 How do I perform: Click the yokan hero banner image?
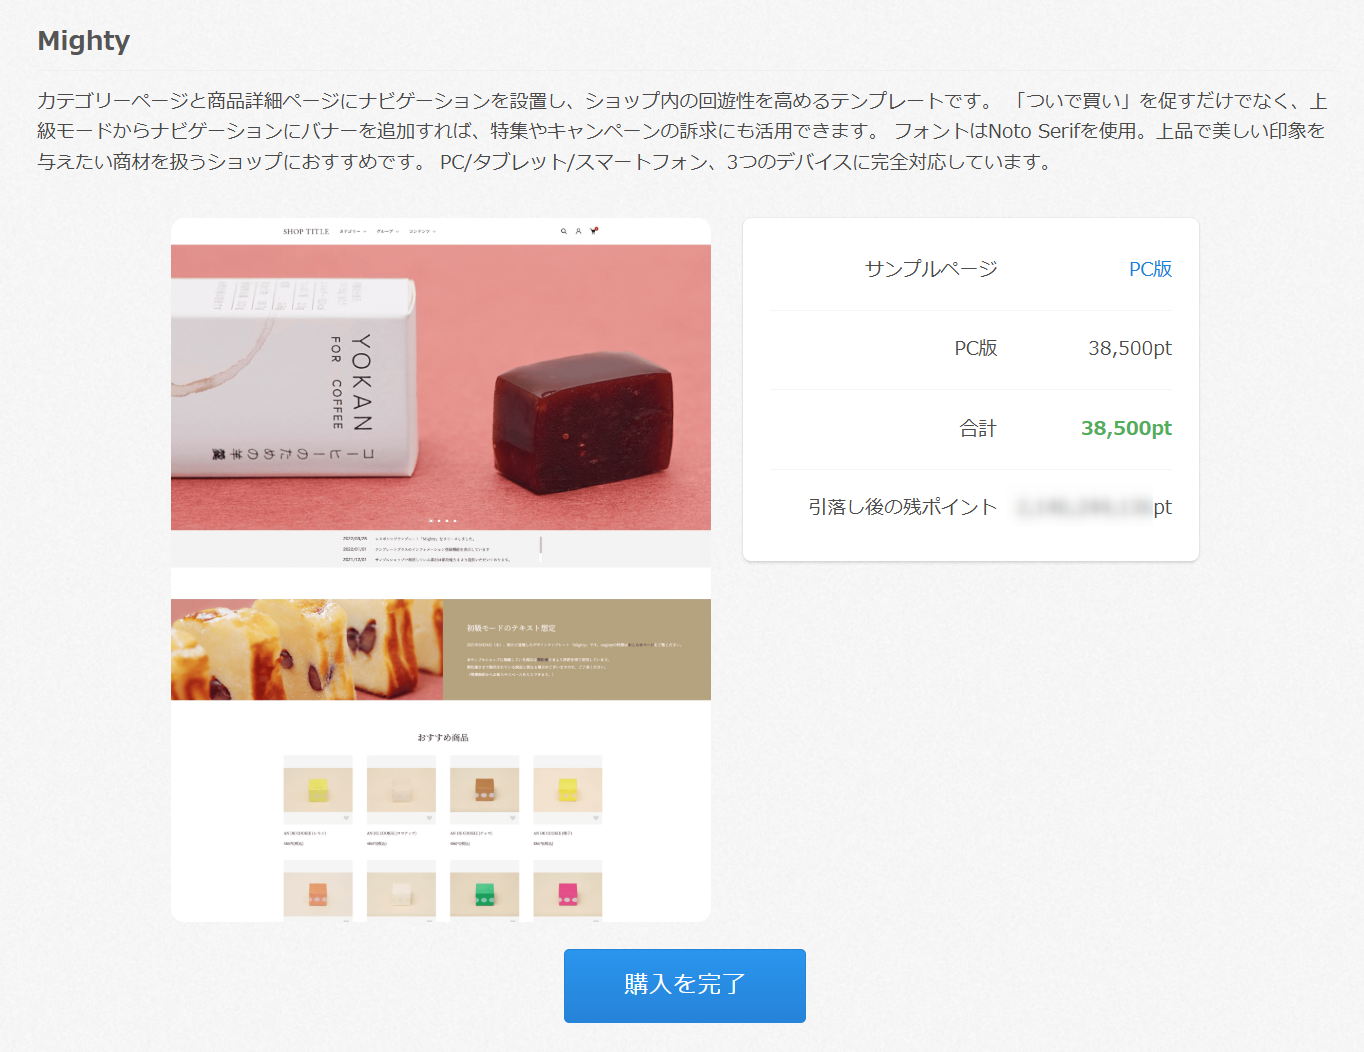[441, 387]
